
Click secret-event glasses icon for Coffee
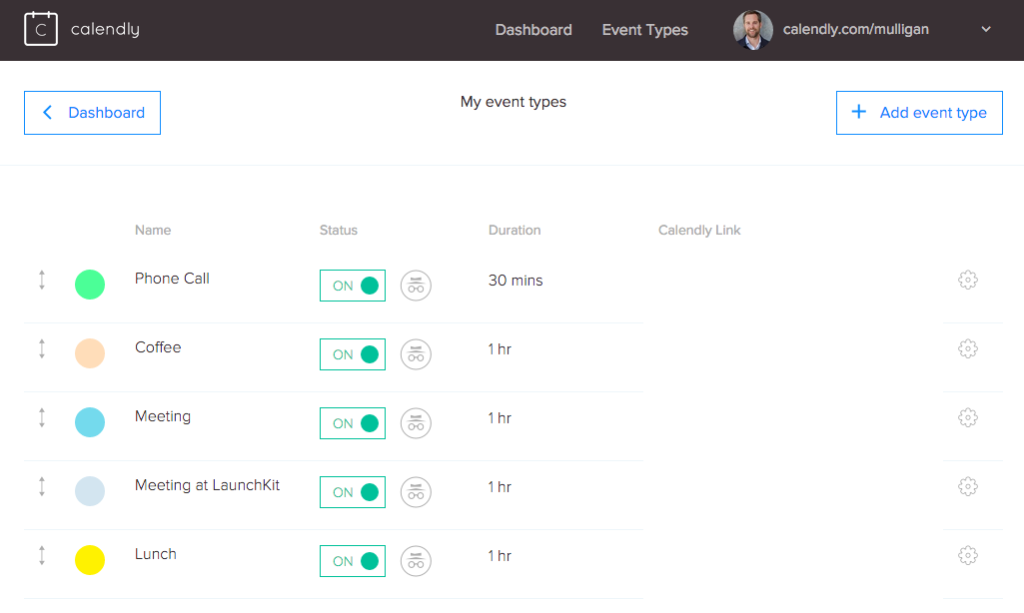click(416, 354)
